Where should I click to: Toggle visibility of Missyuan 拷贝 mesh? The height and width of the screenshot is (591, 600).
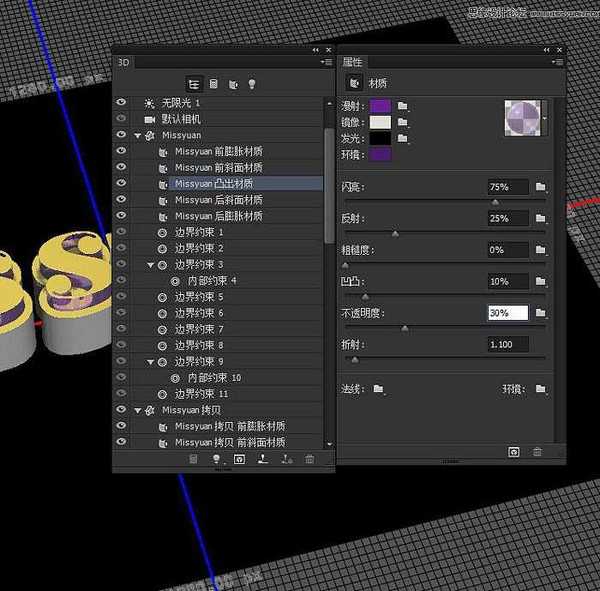(x=121, y=410)
